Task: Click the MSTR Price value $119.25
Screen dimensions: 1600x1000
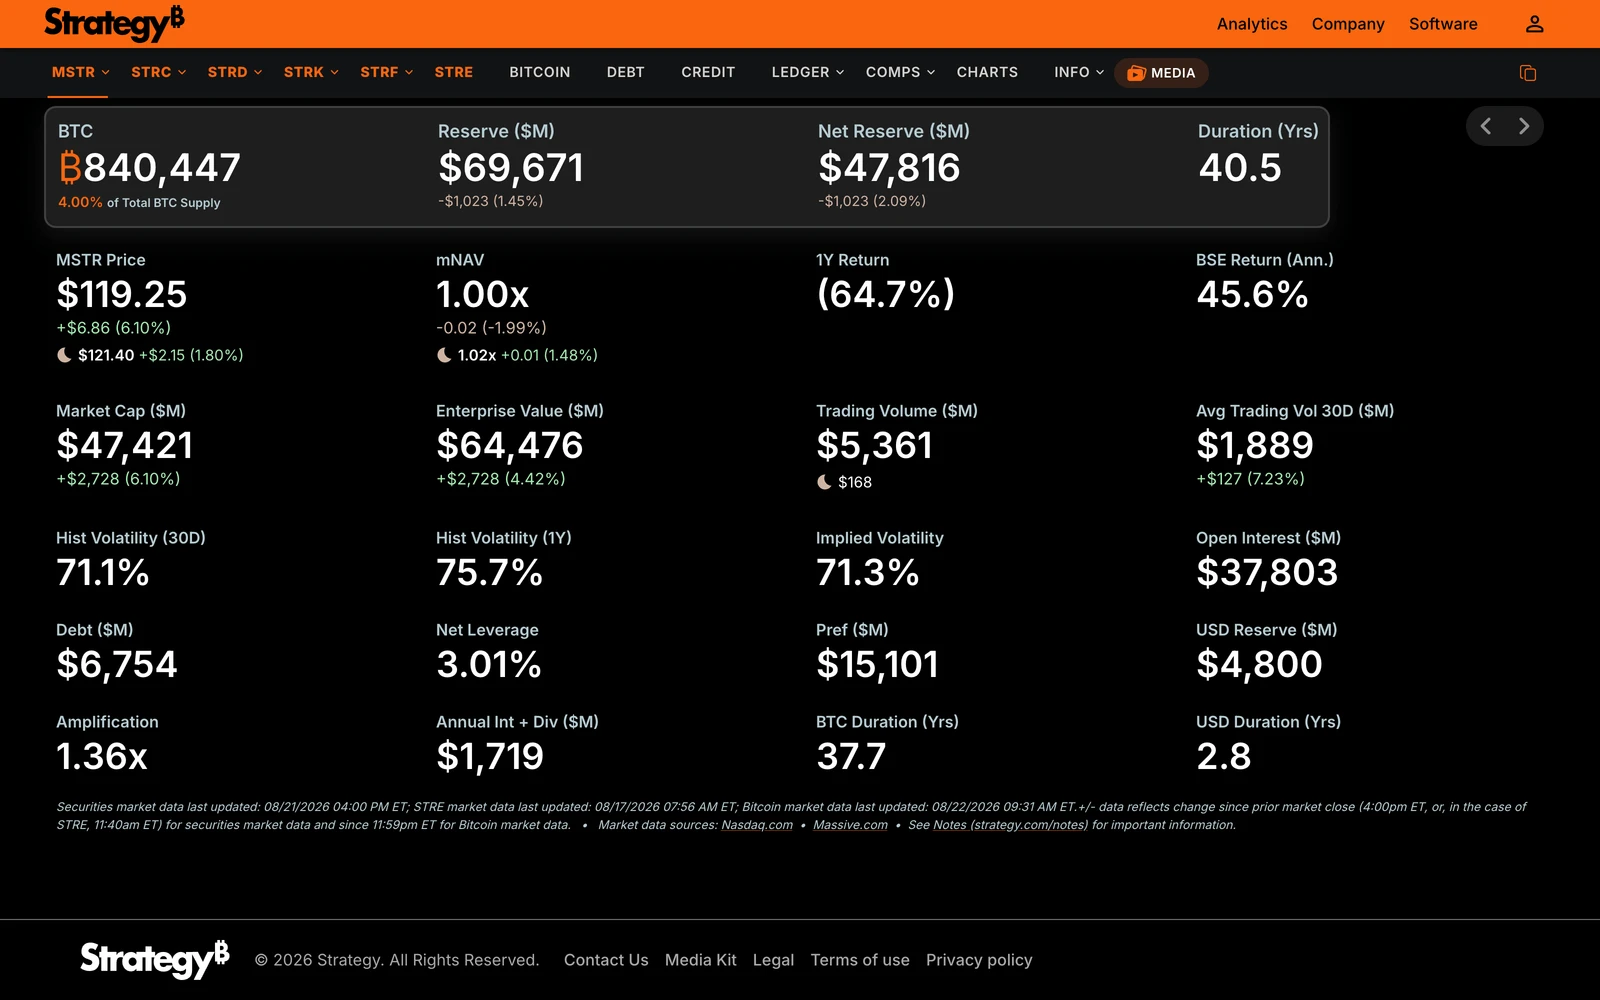Action: coord(122,295)
